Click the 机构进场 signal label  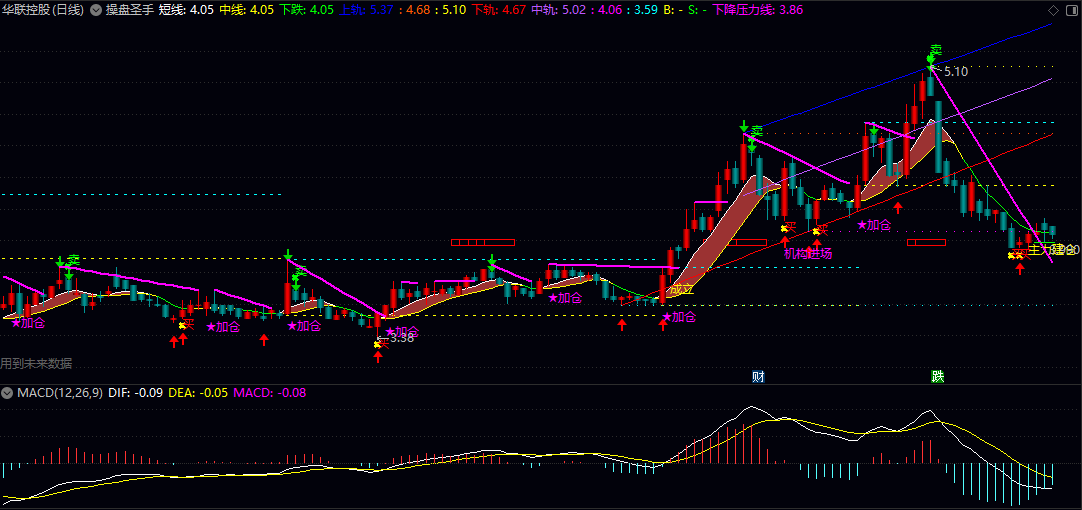tap(808, 253)
